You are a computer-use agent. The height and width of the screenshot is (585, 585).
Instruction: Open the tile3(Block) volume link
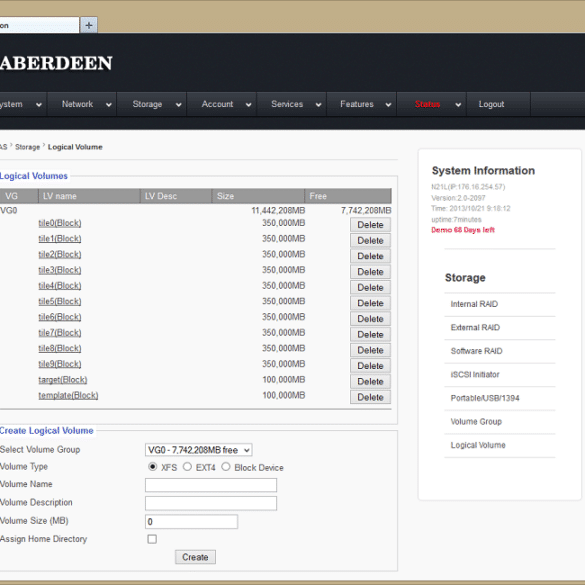tap(60, 270)
